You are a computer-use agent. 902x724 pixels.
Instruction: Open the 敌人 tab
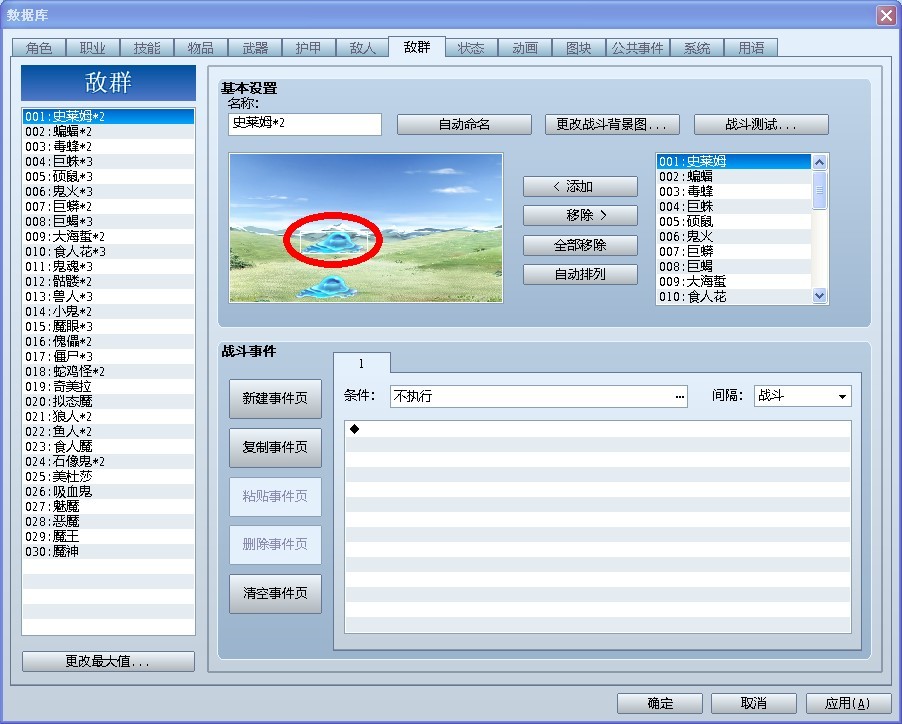pyautogui.click(x=362, y=48)
